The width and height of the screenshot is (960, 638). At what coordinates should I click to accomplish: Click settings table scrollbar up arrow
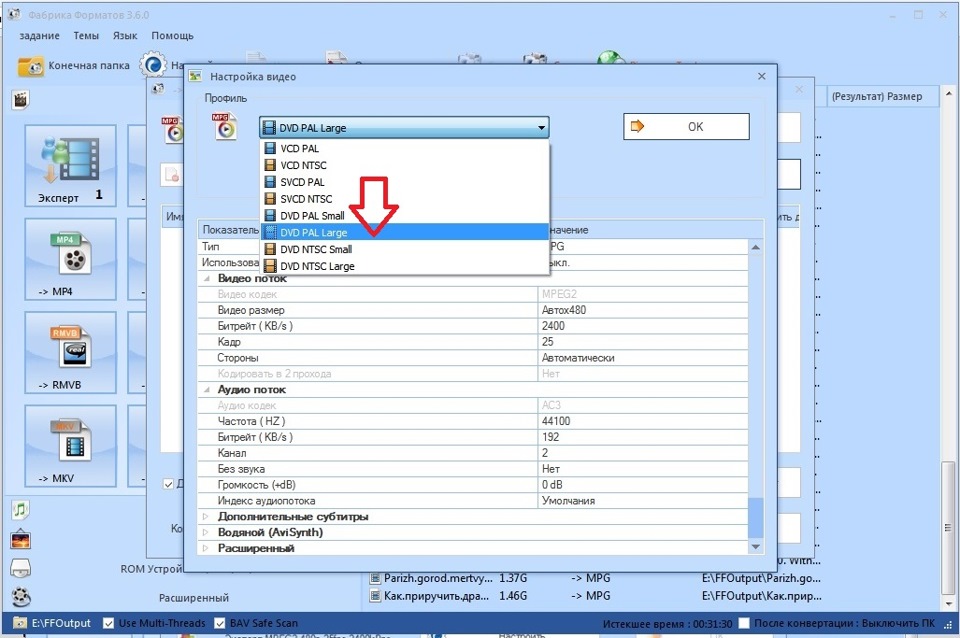[756, 247]
